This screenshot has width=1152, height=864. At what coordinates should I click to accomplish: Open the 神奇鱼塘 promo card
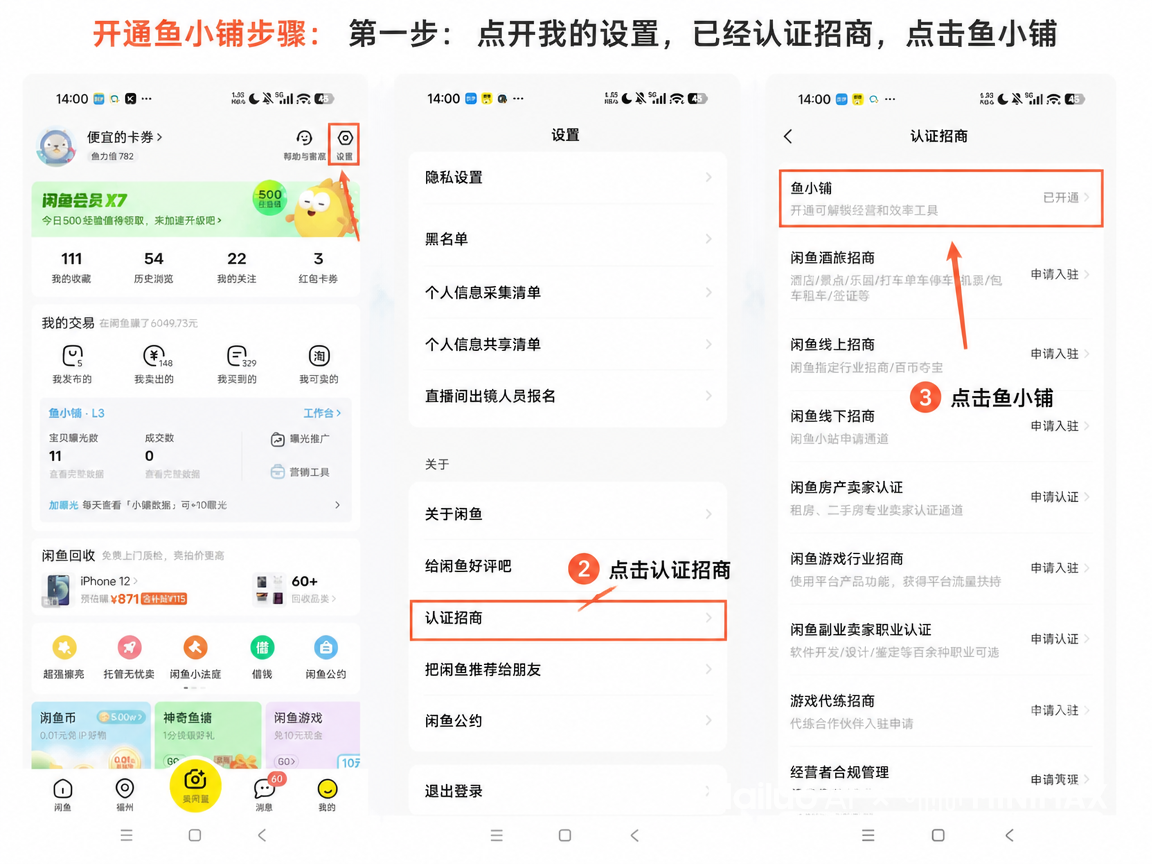[x=208, y=735]
